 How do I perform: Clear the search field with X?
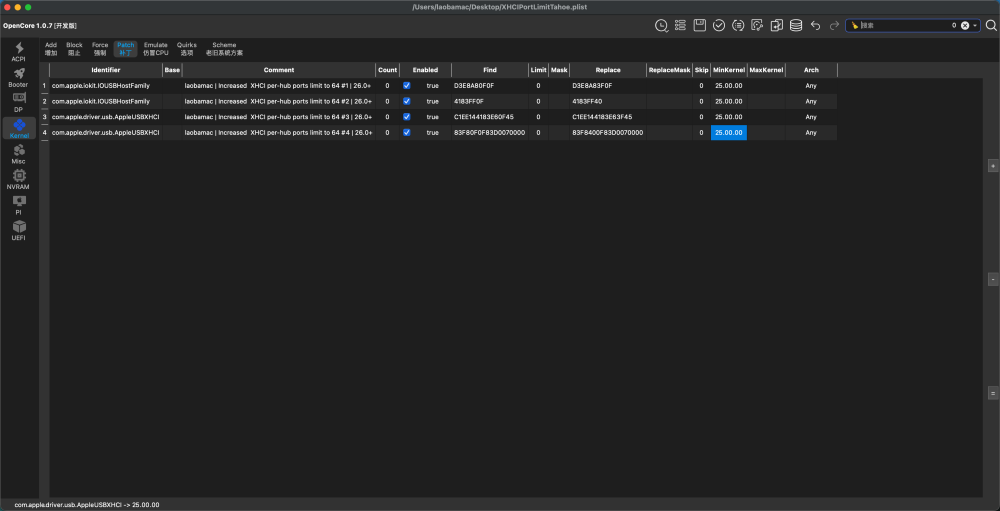965,26
